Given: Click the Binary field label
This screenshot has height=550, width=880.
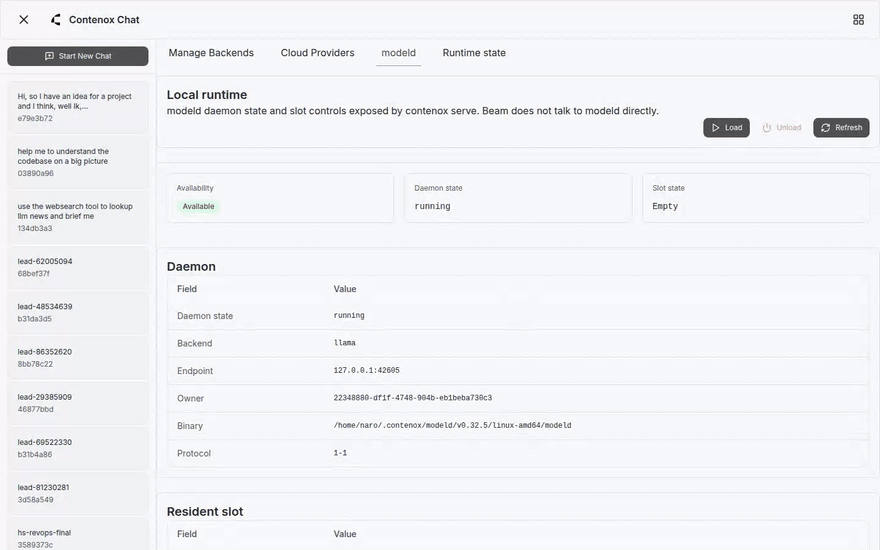Looking at the screenshot, I should (x=190, y=426).
